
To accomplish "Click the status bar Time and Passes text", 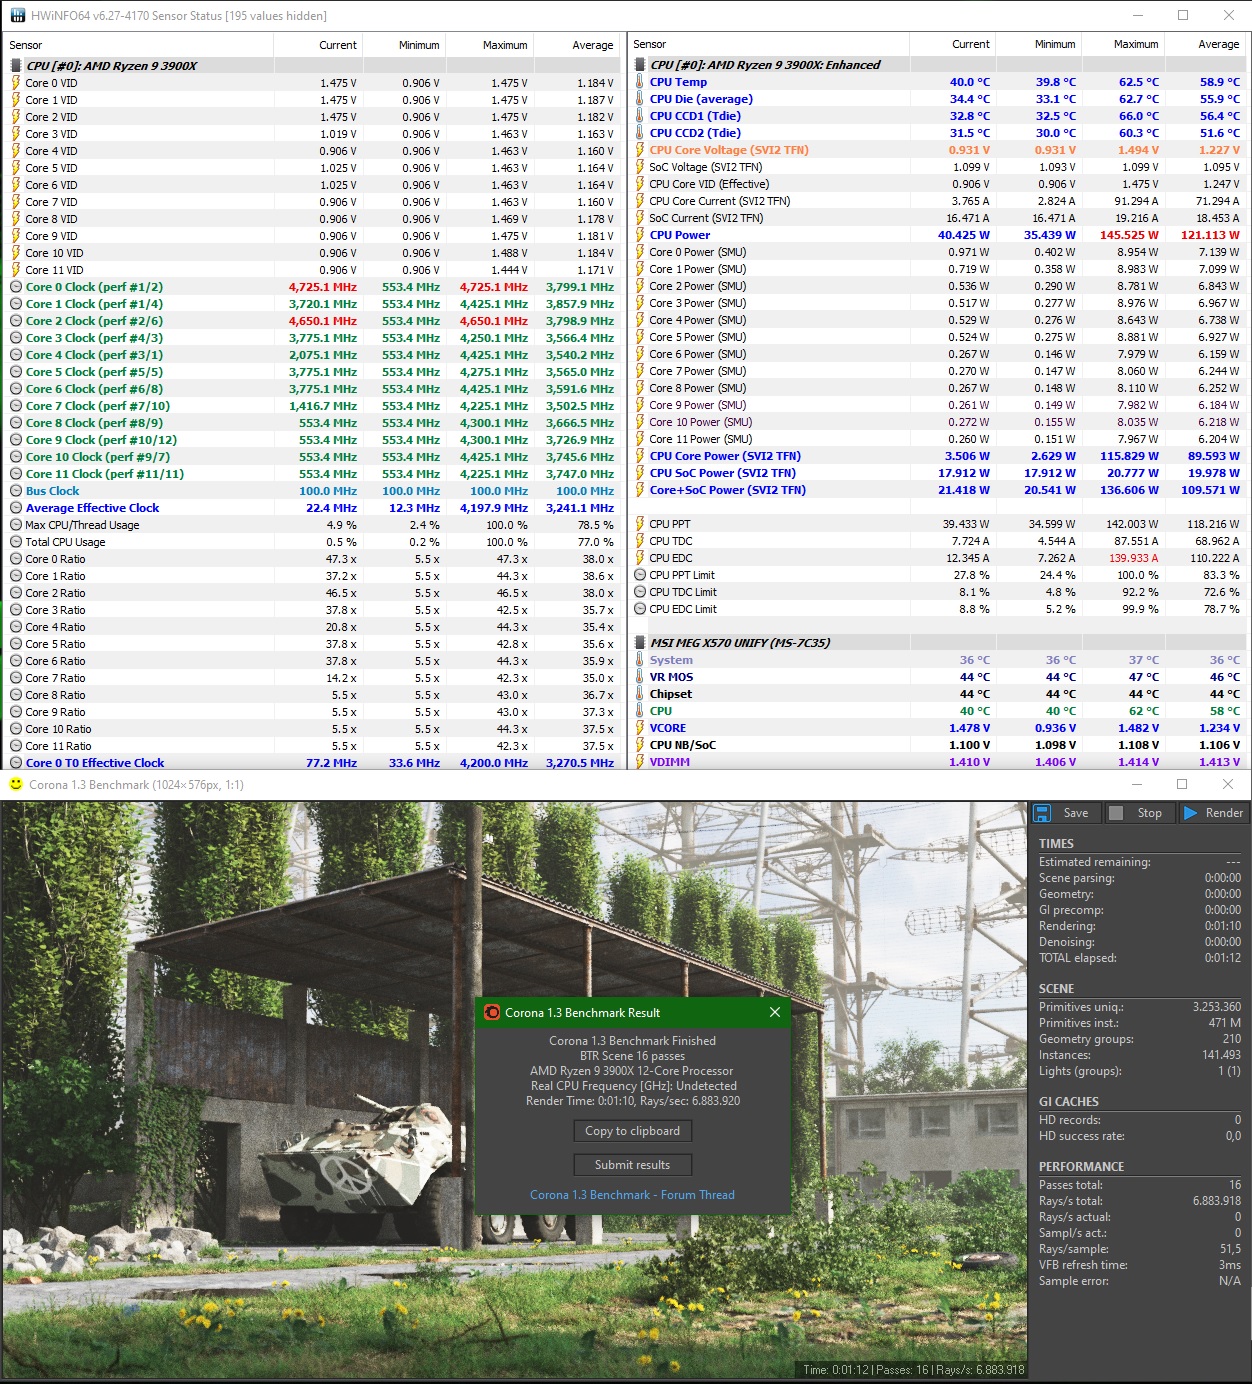I will point(913,1370).
